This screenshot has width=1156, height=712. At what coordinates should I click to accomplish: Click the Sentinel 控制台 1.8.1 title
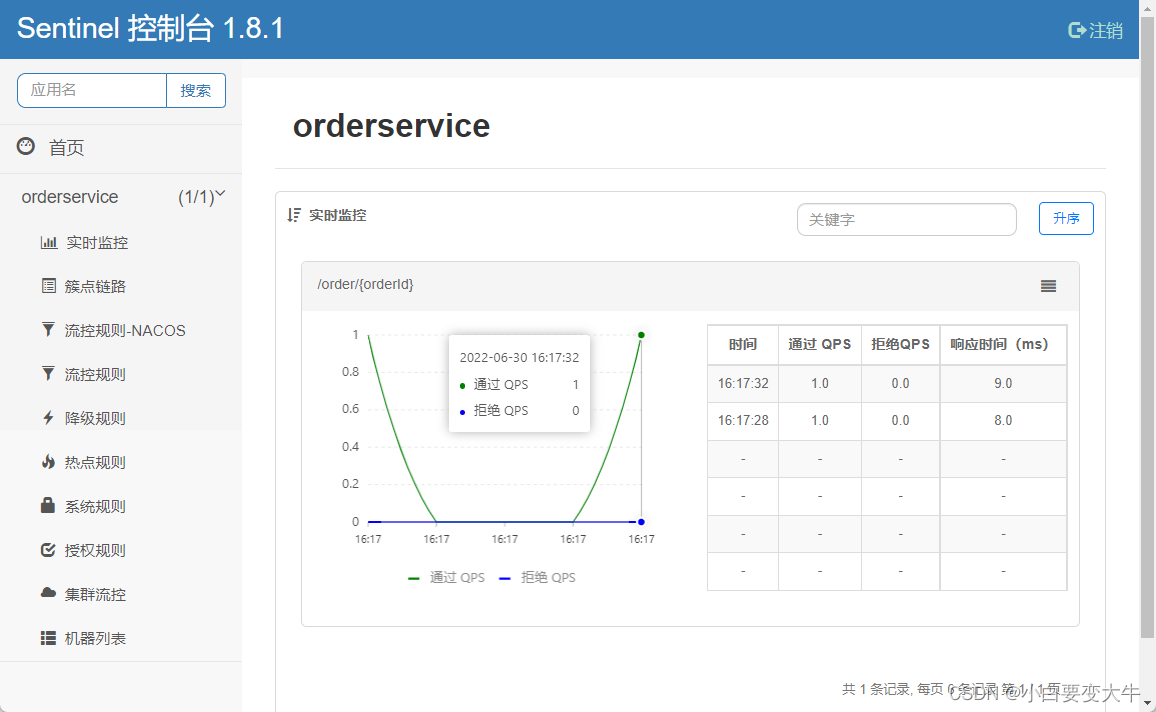(150, 29)
